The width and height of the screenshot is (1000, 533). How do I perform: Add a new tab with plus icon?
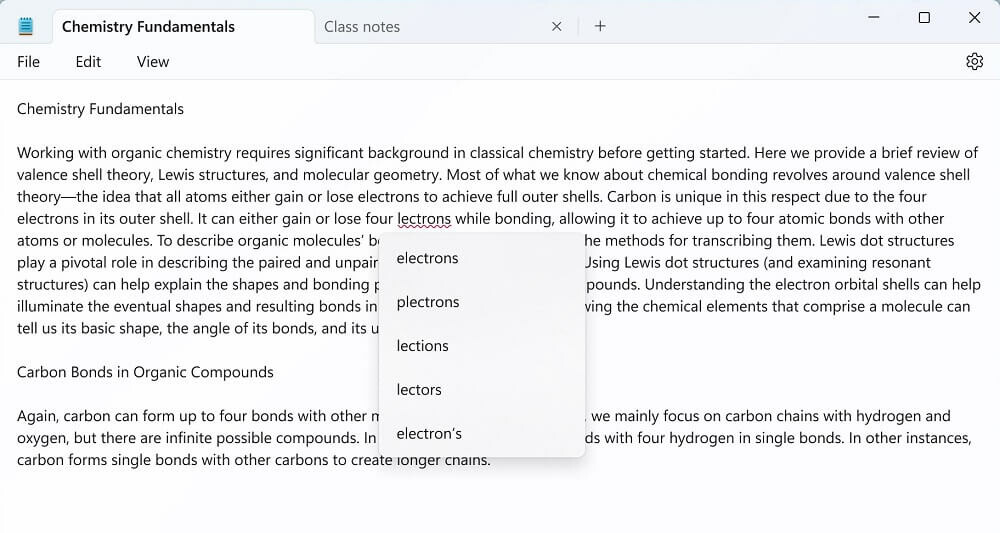(x=599, y=26)
